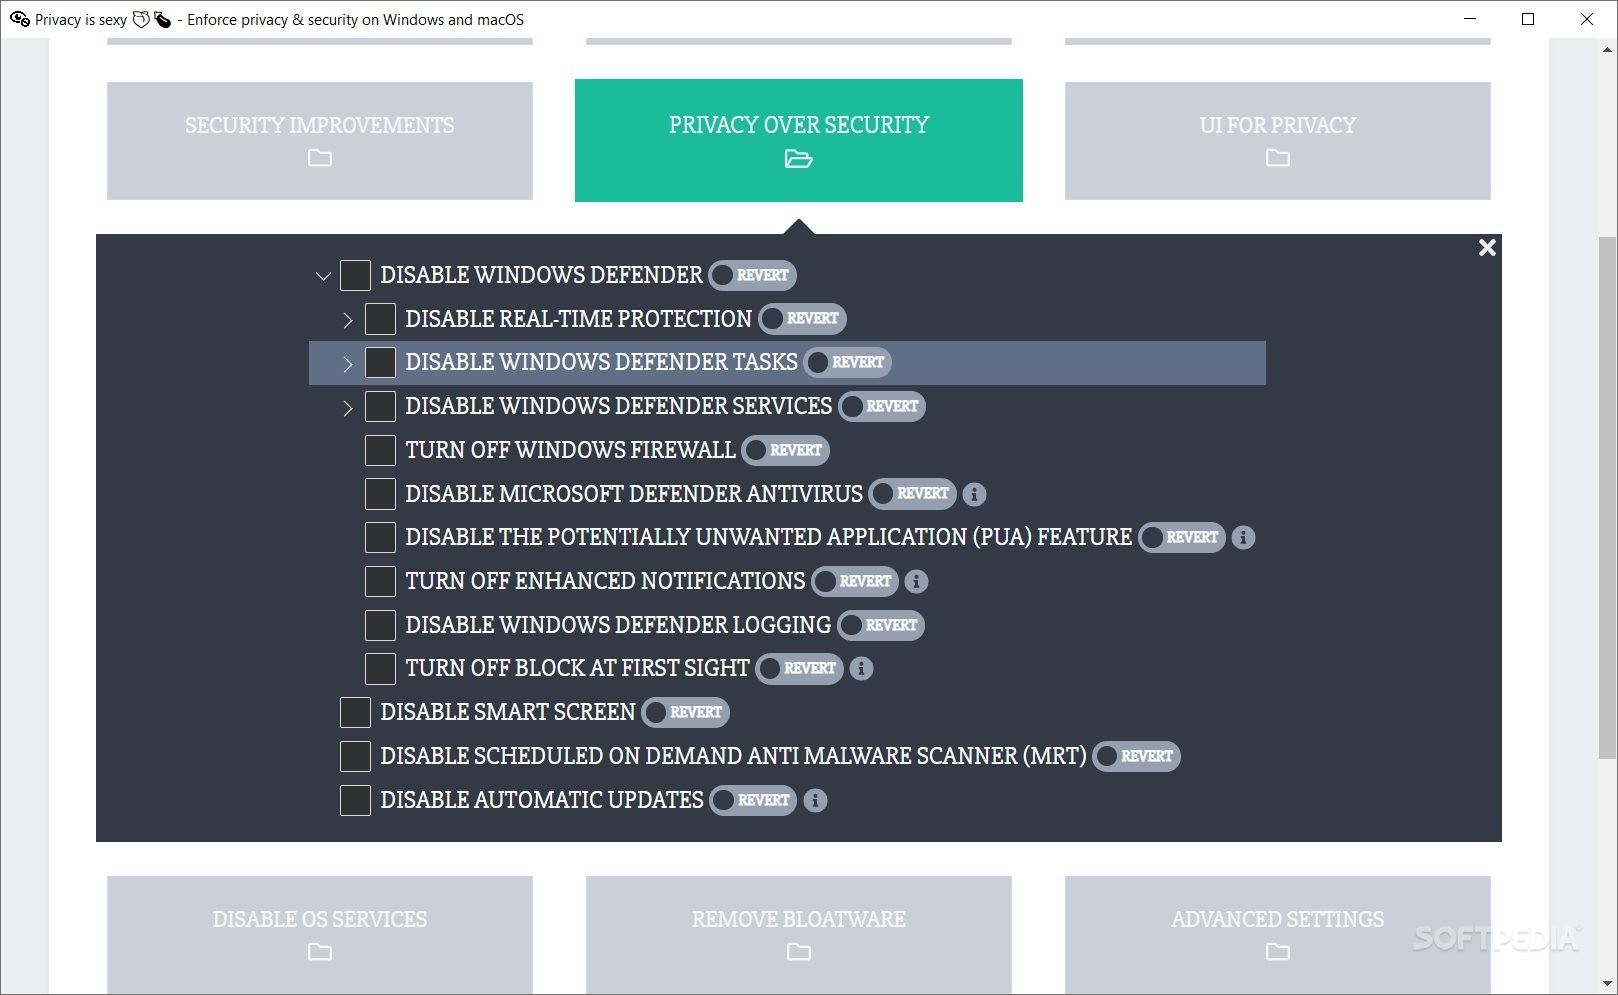Viewport: 1618px width, 995px height.
Task: Check the Disable Microsoft Defender Antivirus checkbox
Action: pos(380,494)
